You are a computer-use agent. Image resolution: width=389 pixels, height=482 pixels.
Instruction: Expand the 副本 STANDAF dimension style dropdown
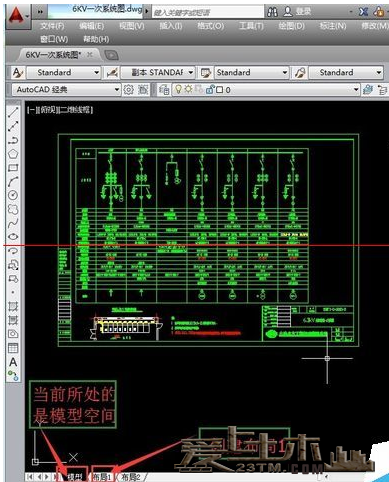point(191,72)
